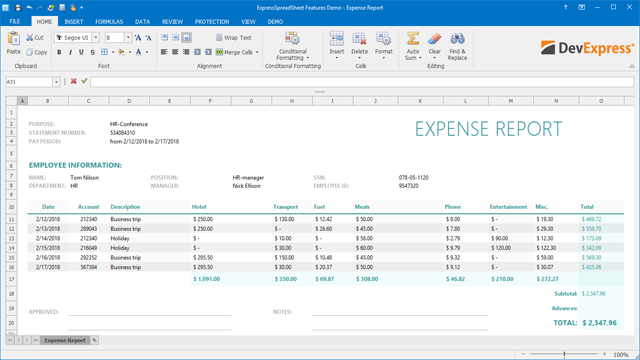Select column F header

pos(211,101)
